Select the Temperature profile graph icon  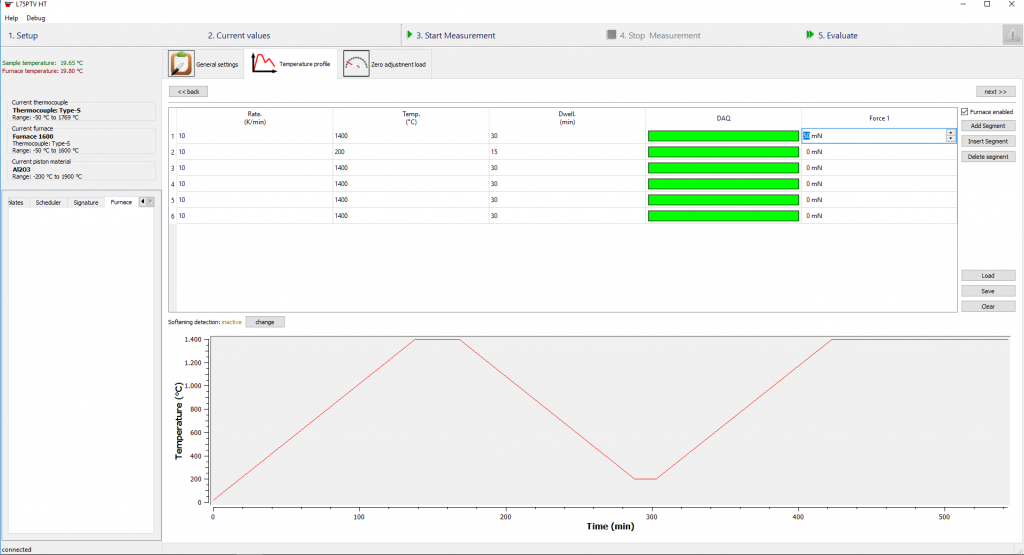click(x=263, y=64)
